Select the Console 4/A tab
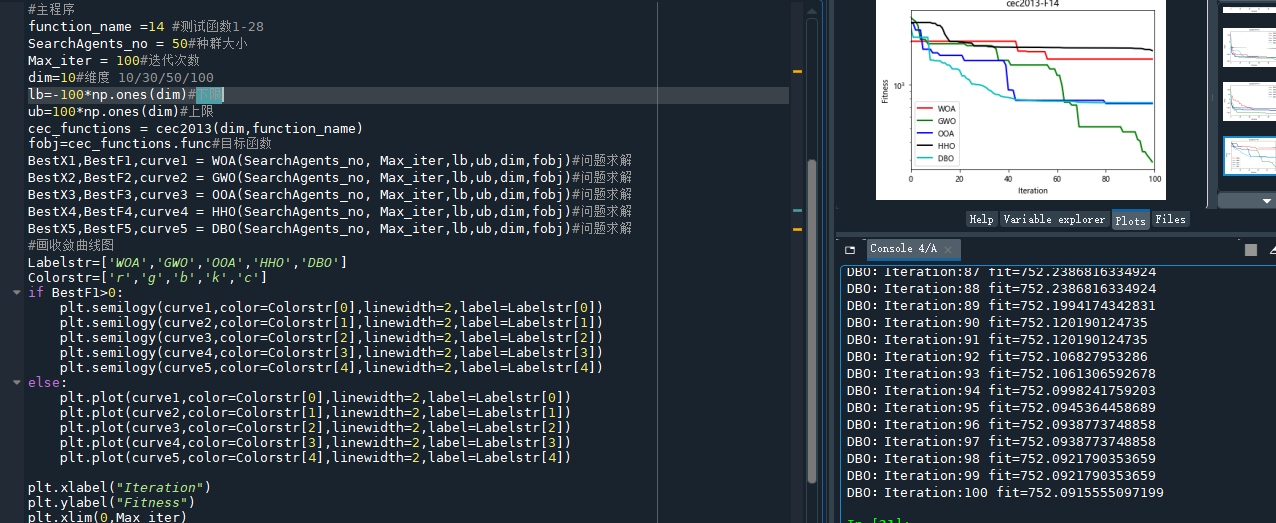 point(902,249)
